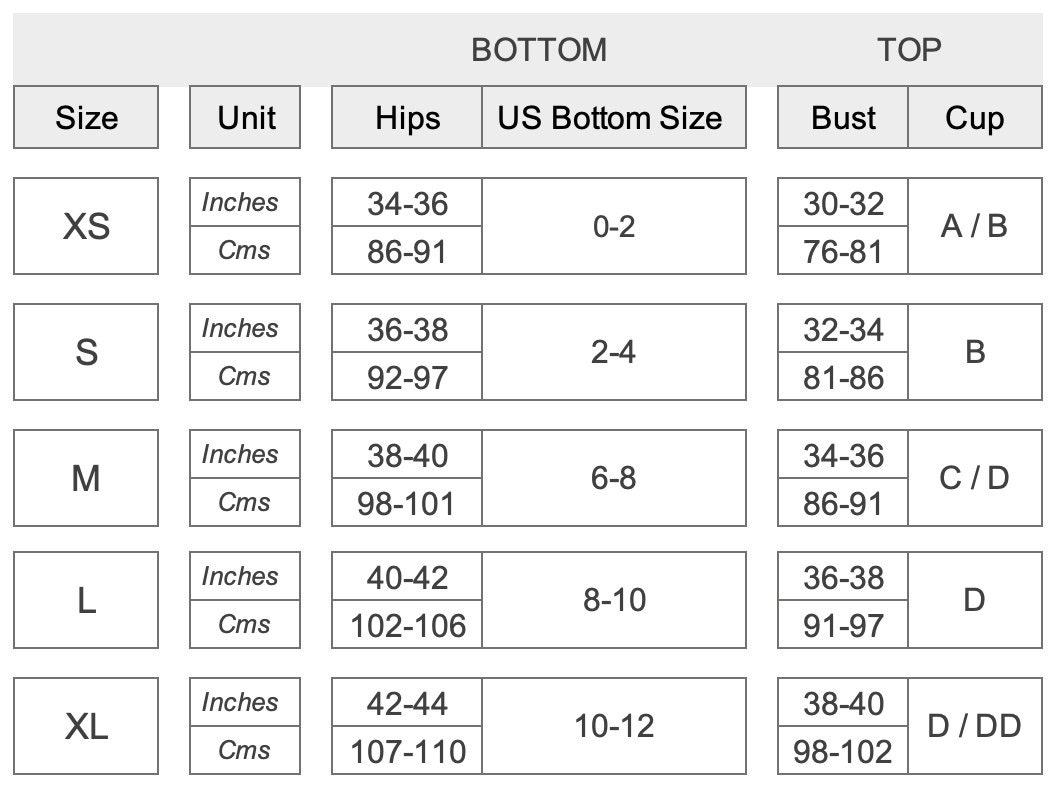Select the US Bottom Size header
Image resolution: width=1063 pixels, height=790 pixels.
coord(614,117)
